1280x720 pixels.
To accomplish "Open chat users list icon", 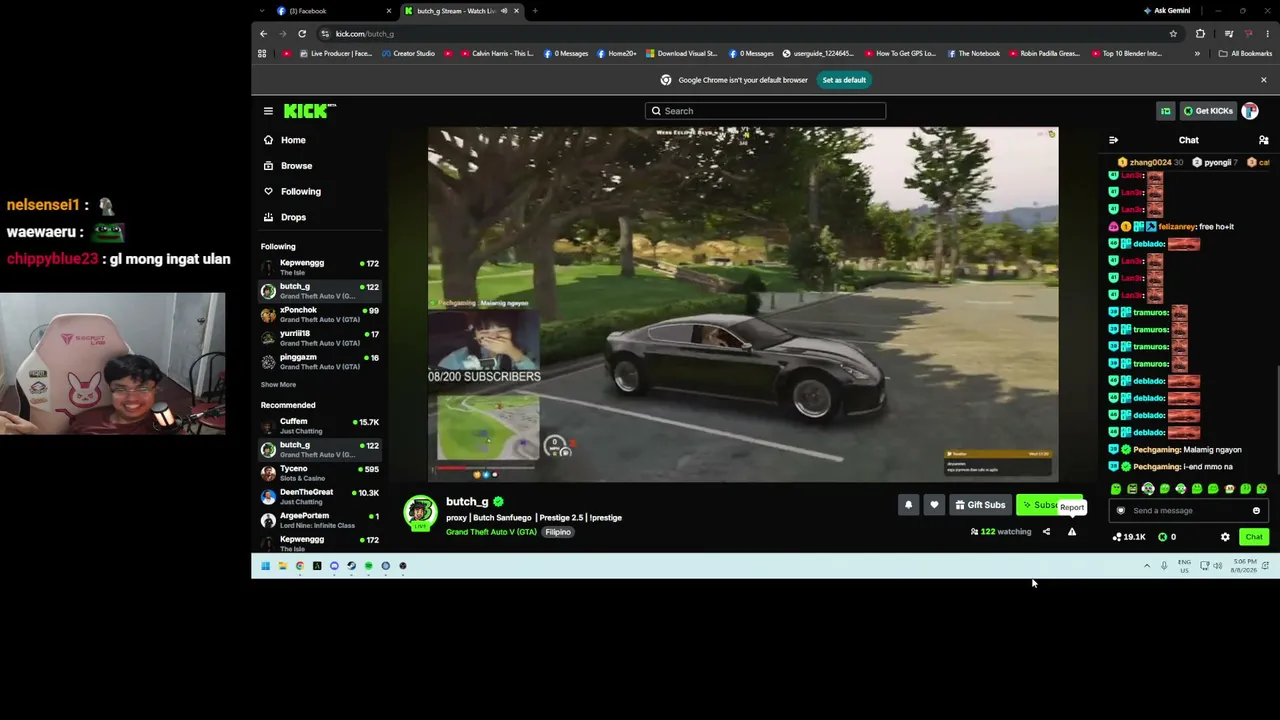I will (1263, 140).
